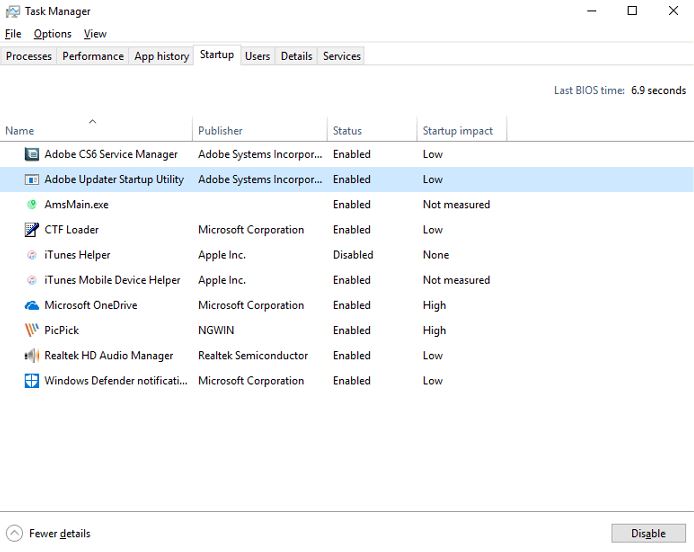Collapse view with Fewer details arrow
The image size is (694, 552).
pos(14,533)
